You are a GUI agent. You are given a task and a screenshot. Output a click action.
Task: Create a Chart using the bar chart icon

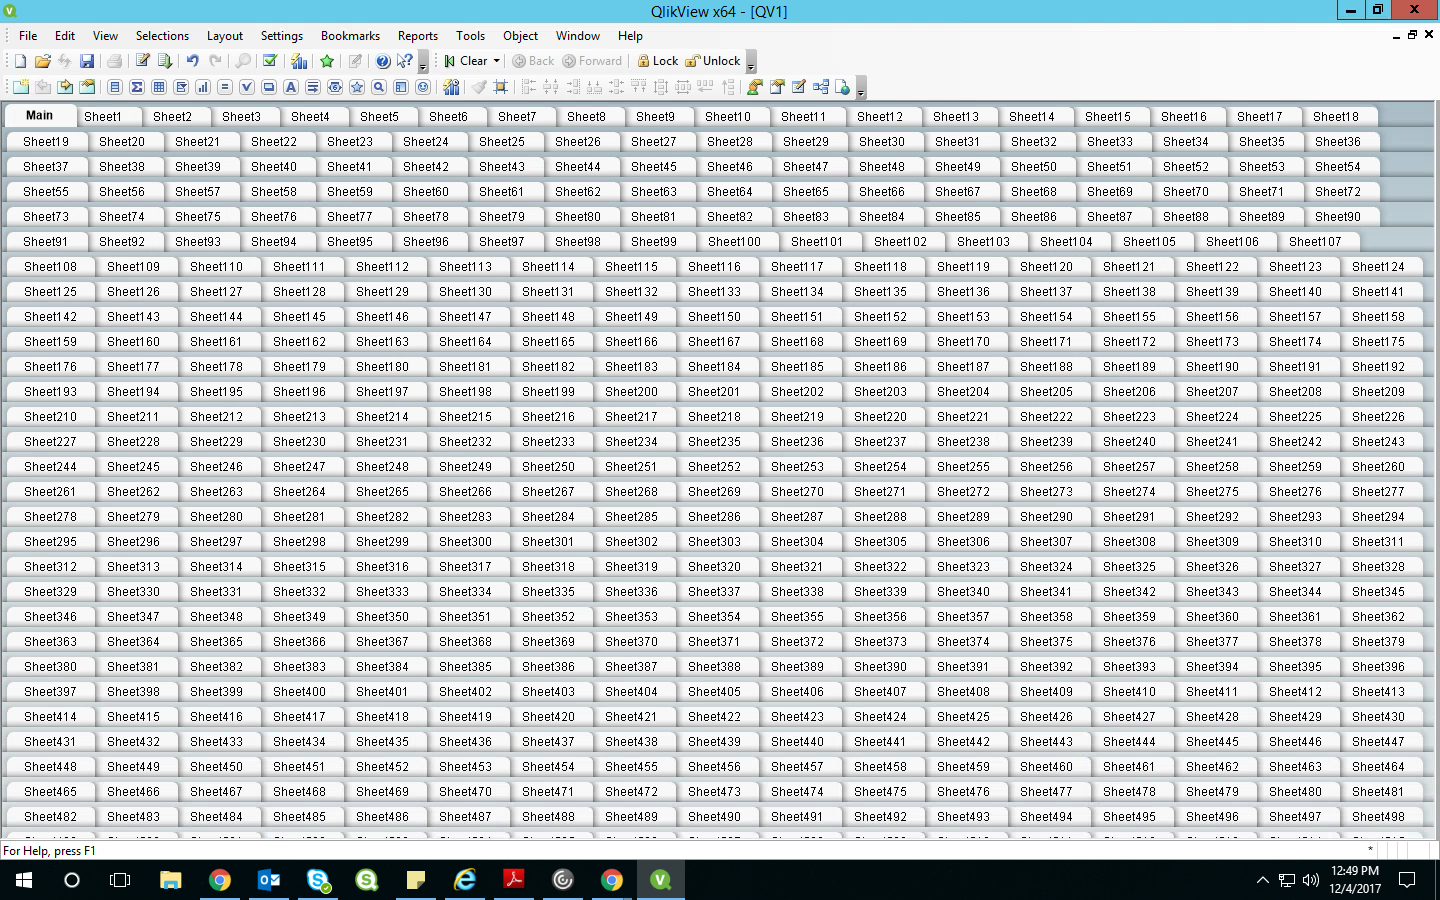[203, 87]
